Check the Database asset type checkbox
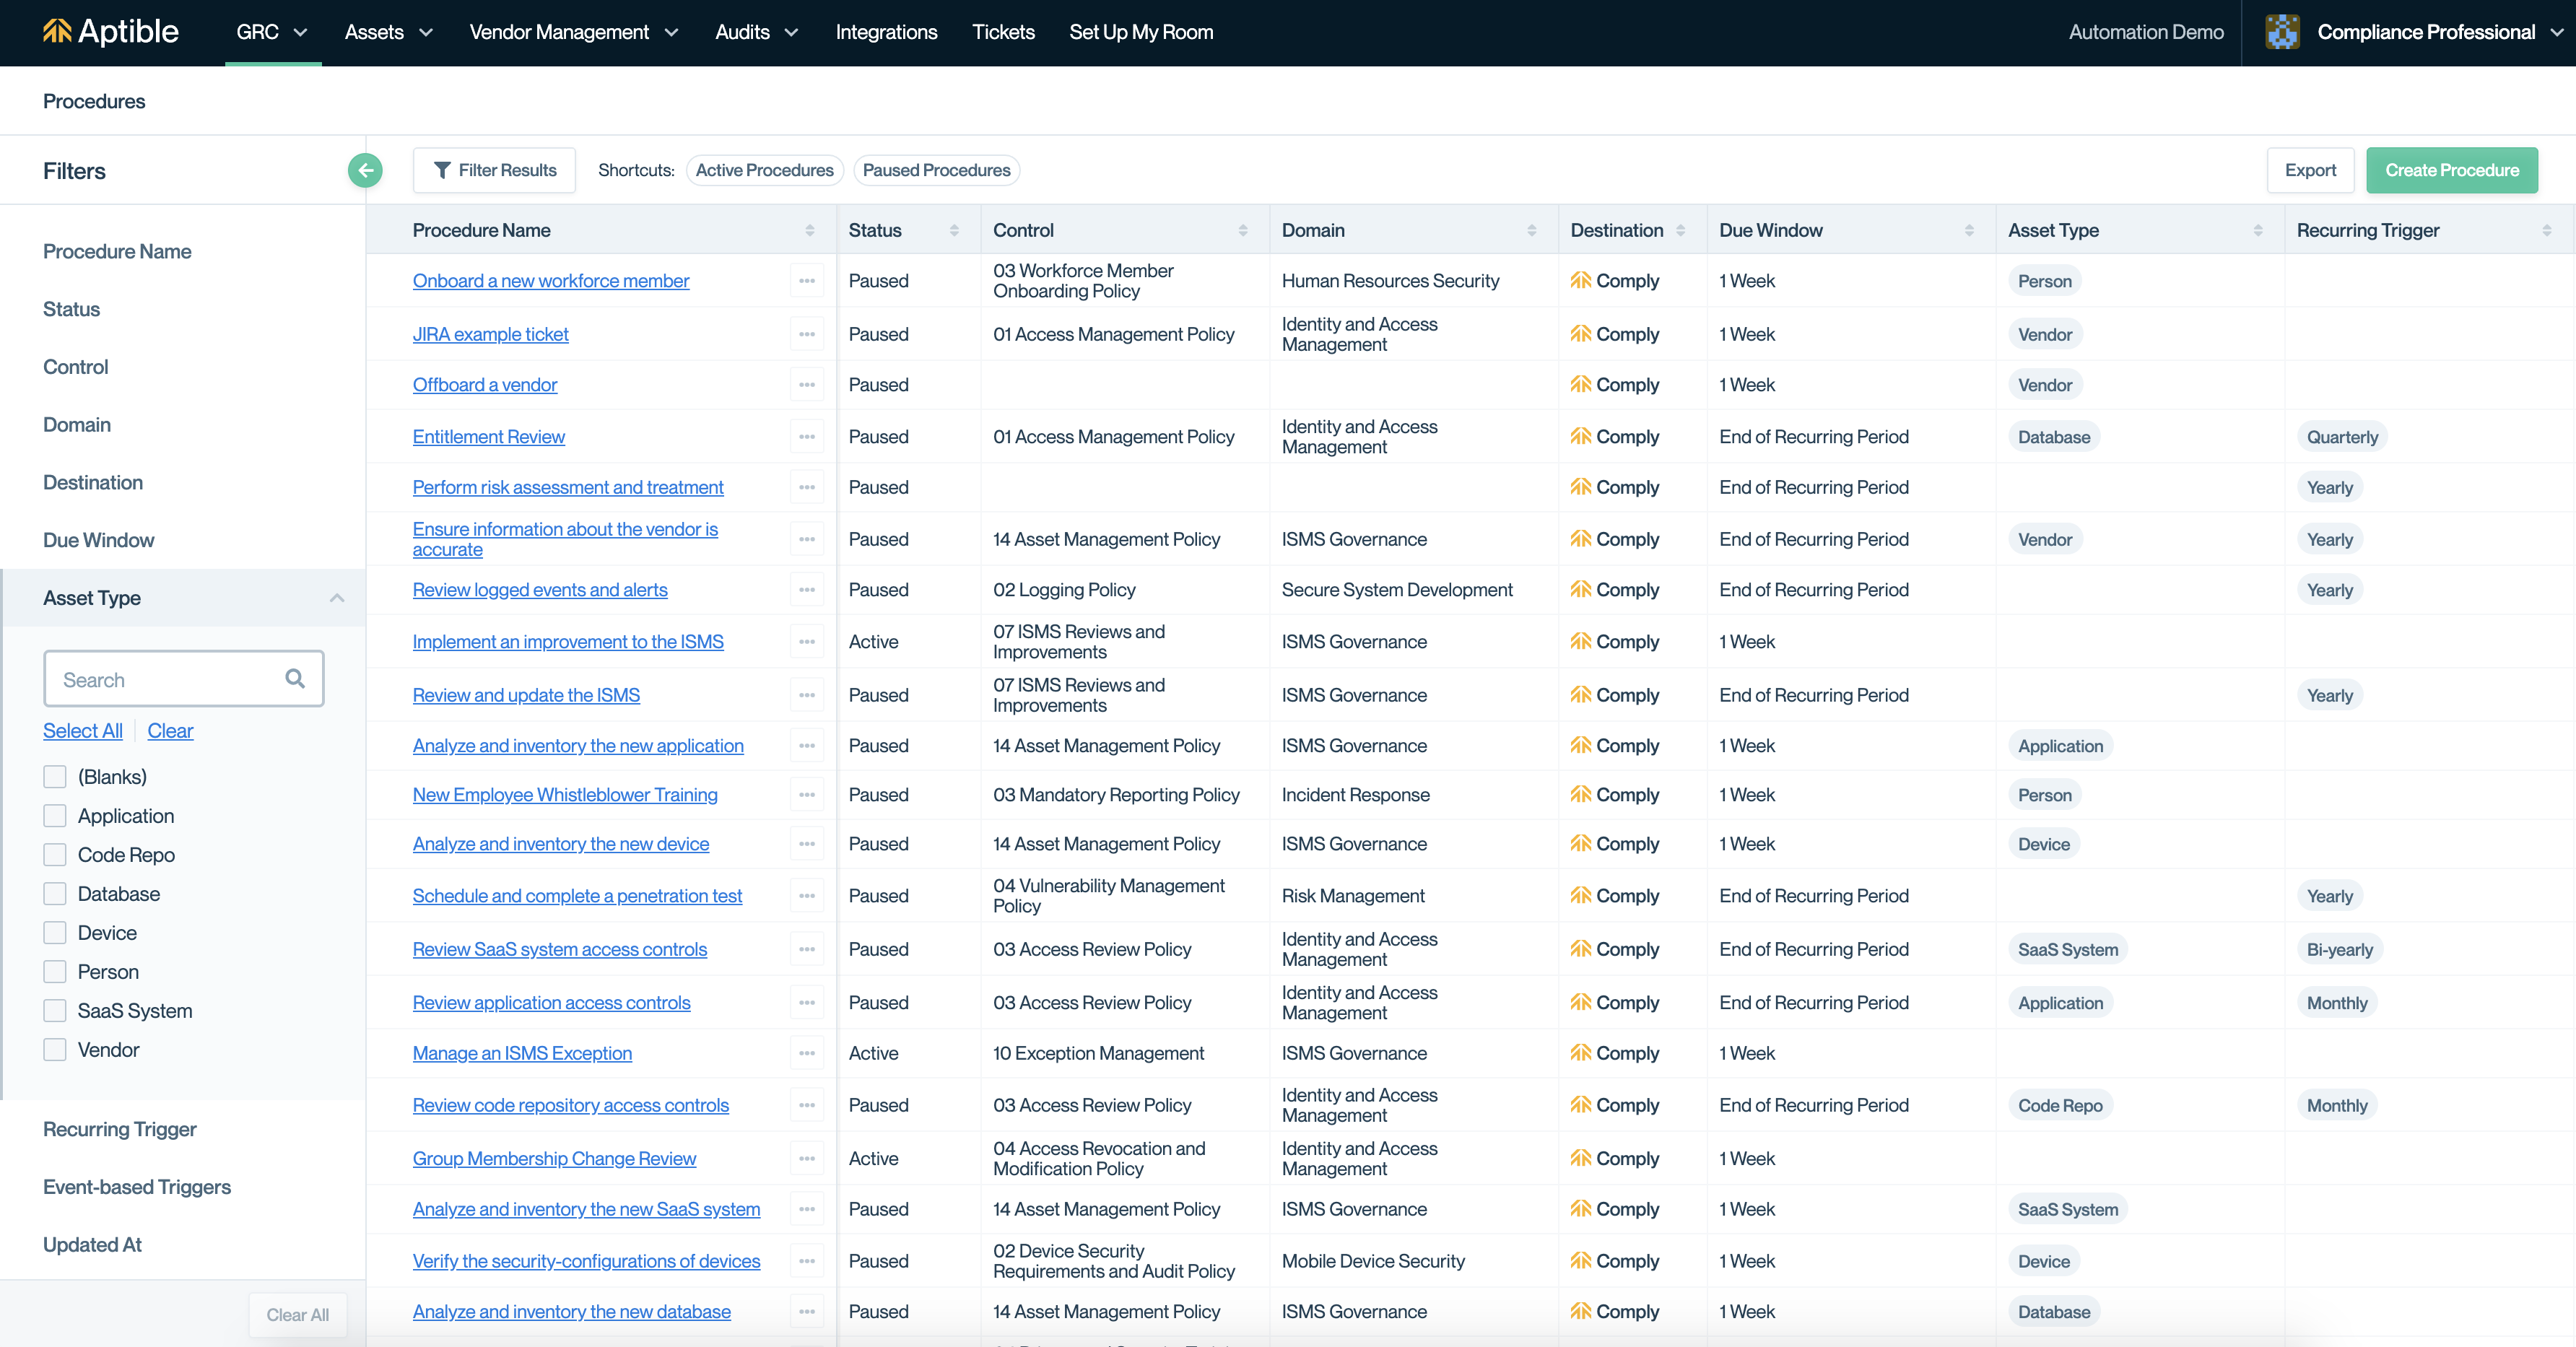2576x1347 pixels. tap(55, 894)
